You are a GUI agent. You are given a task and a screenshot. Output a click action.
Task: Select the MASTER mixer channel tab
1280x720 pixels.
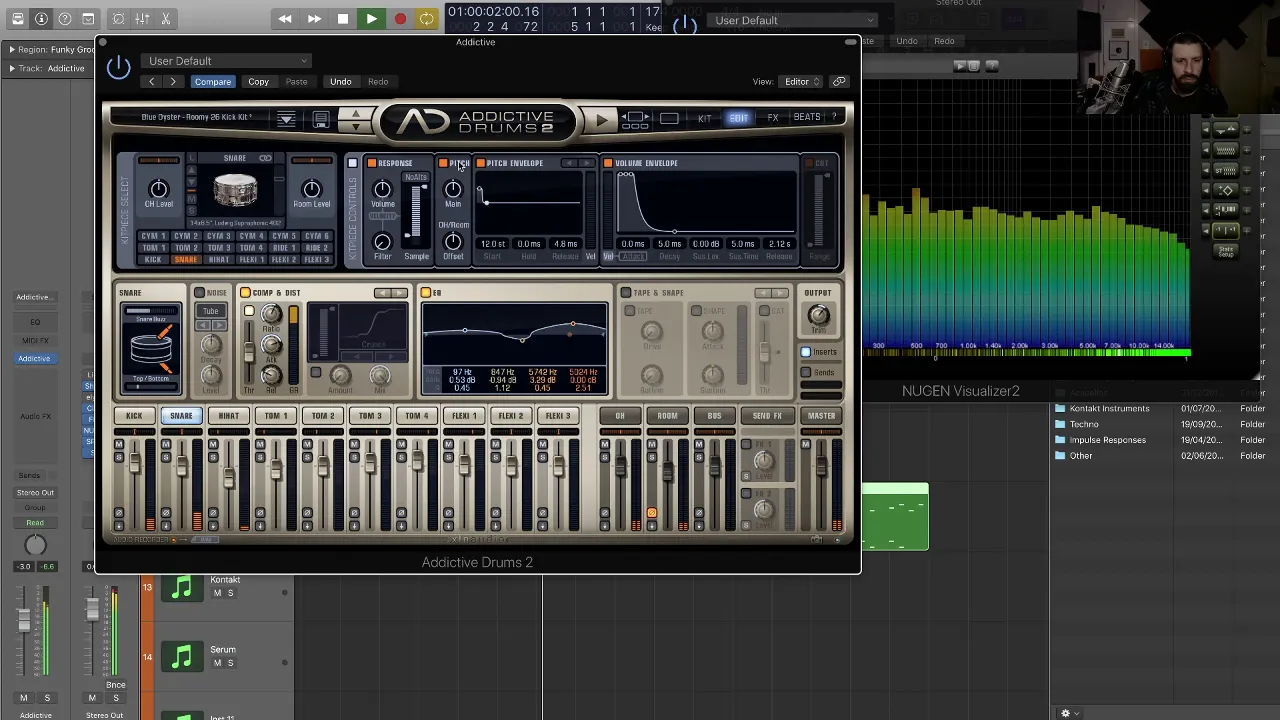coord(821,416)
